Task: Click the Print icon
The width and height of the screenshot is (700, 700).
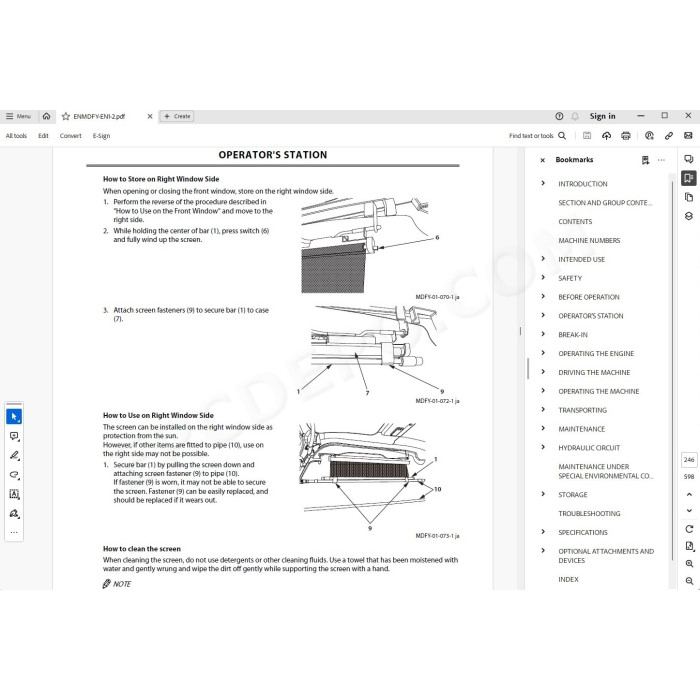Action: tap(626, 136)
